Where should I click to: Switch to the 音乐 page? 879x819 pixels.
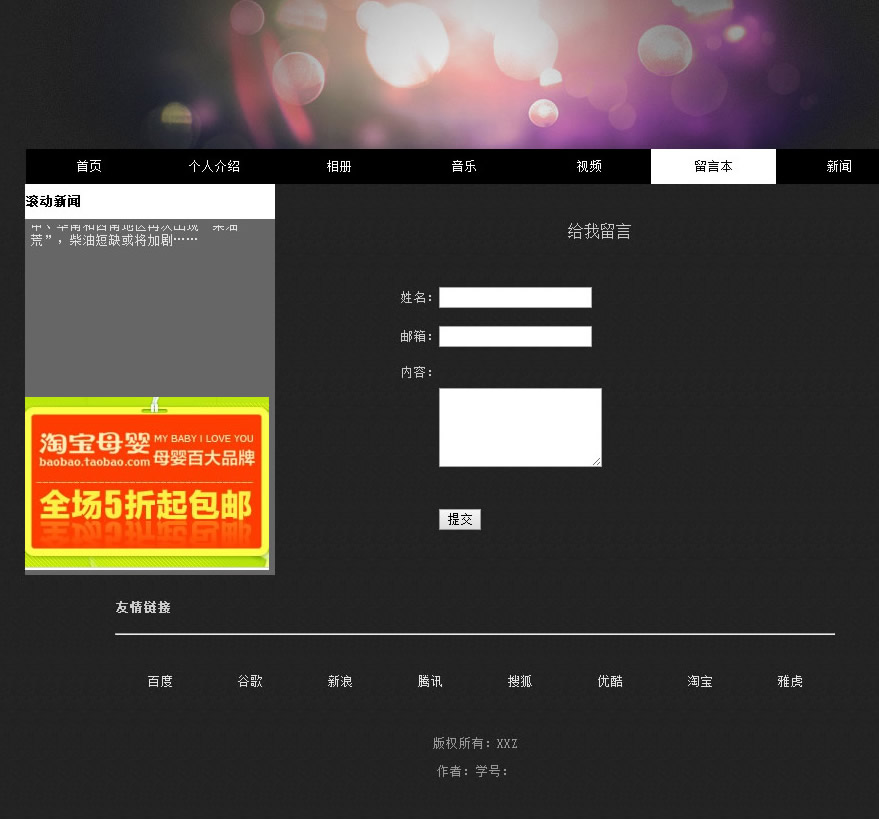click(464, 166)
